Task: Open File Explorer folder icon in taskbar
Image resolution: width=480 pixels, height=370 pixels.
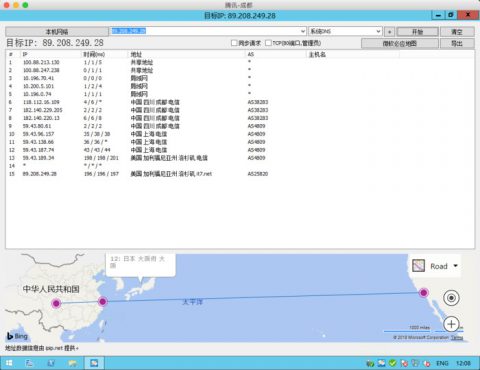Action: tap(72, 363)
